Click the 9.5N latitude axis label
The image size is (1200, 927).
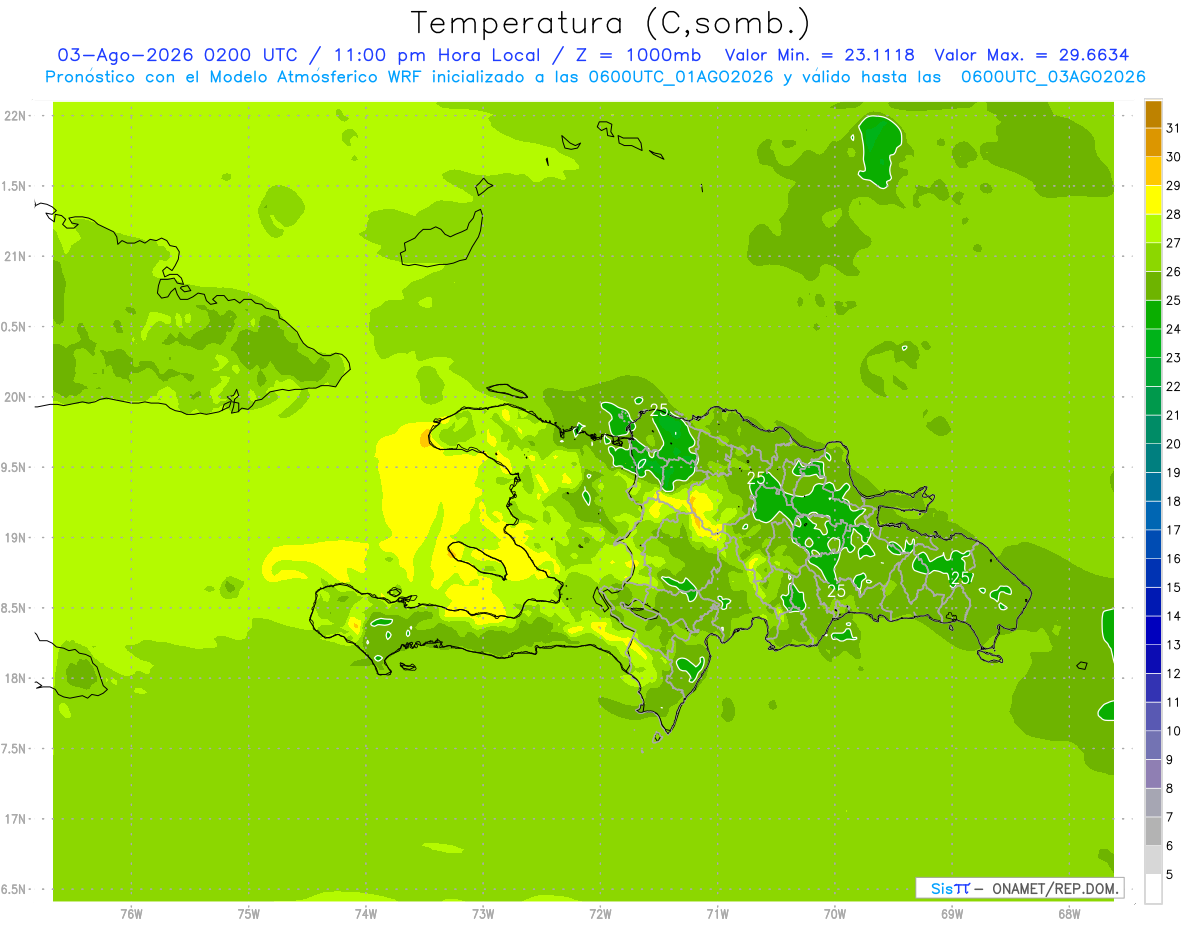[x=15, y=467]
